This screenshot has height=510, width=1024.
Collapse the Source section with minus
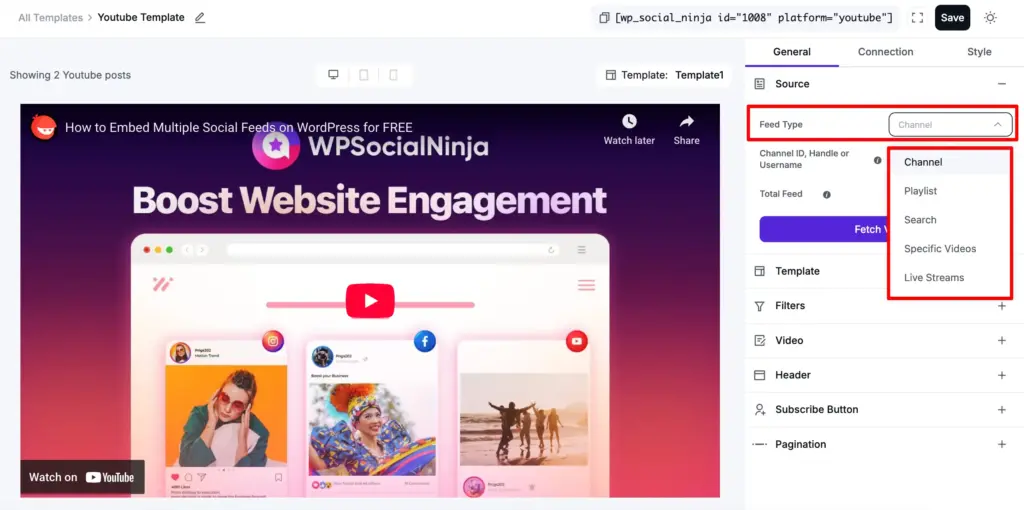pyautogui.click(x=1001, y=84)
